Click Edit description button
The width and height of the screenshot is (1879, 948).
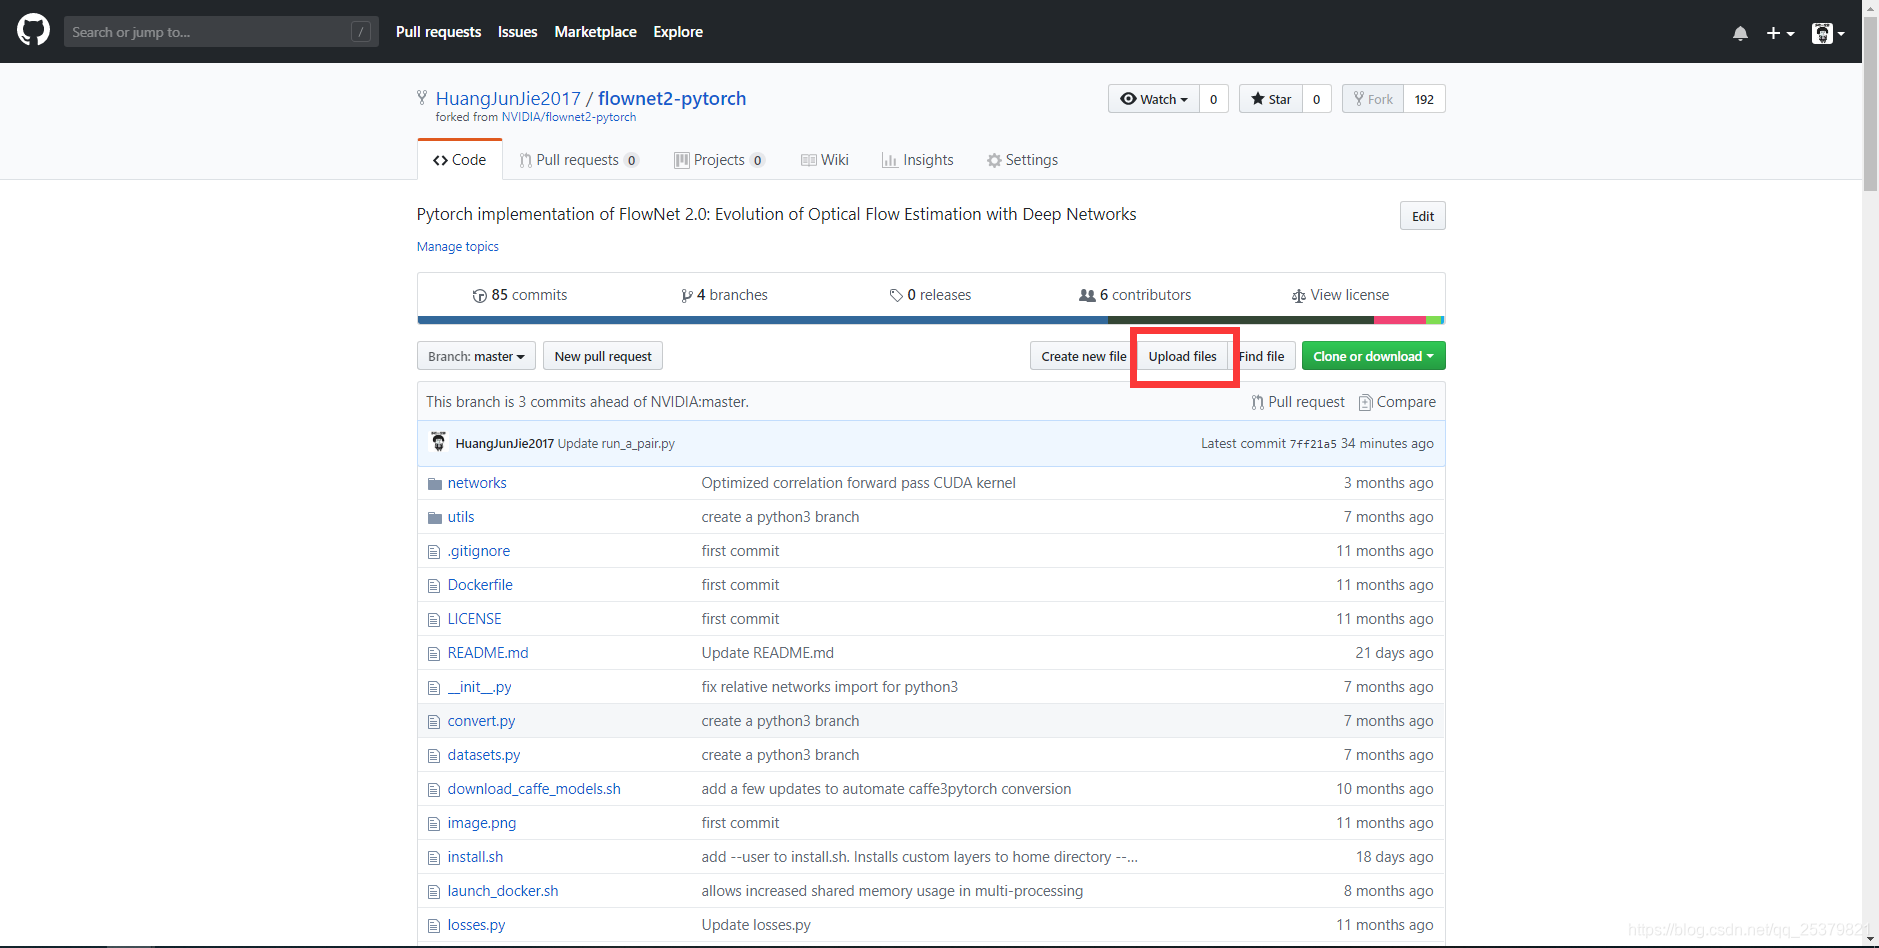click(x=1423, y=216)
